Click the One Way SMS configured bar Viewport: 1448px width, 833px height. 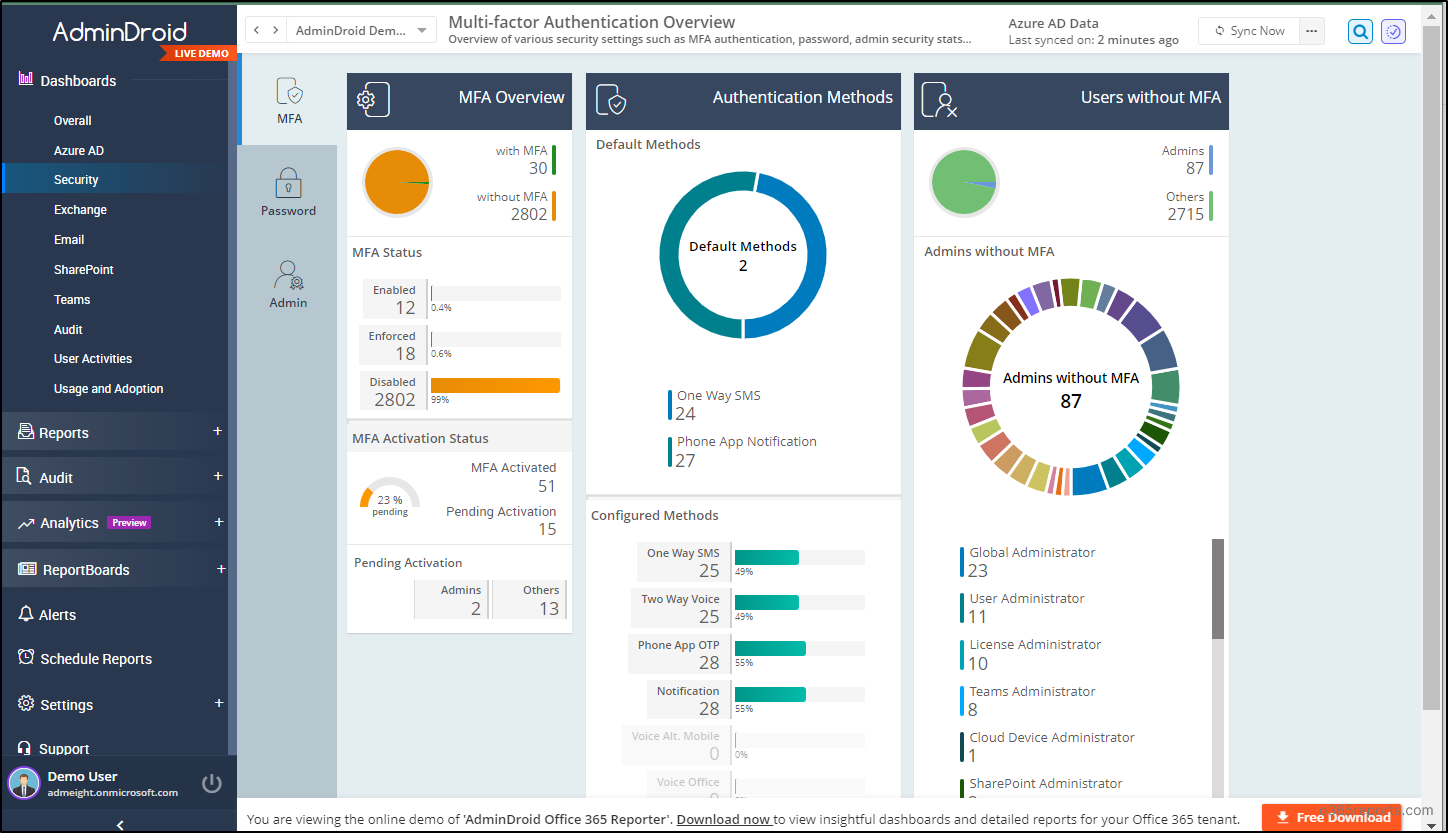[767, 557]
